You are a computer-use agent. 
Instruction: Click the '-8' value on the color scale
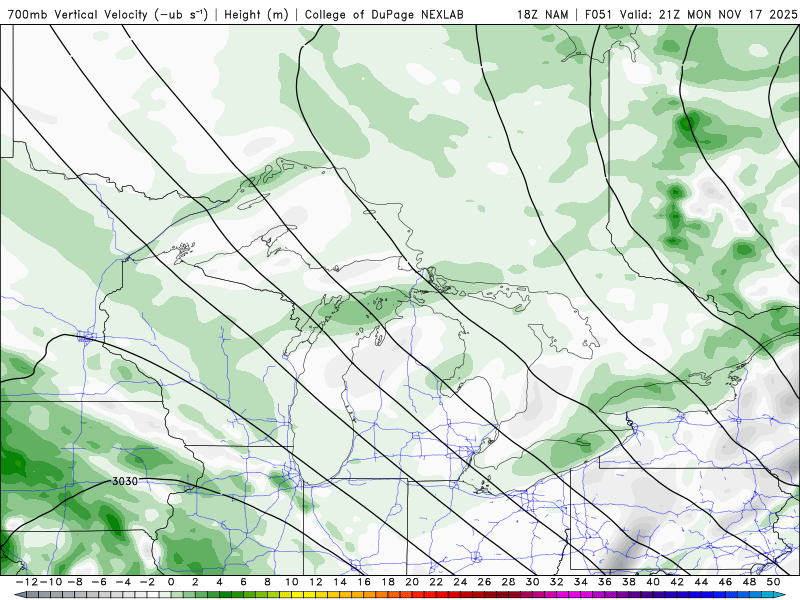click(73, 582)
